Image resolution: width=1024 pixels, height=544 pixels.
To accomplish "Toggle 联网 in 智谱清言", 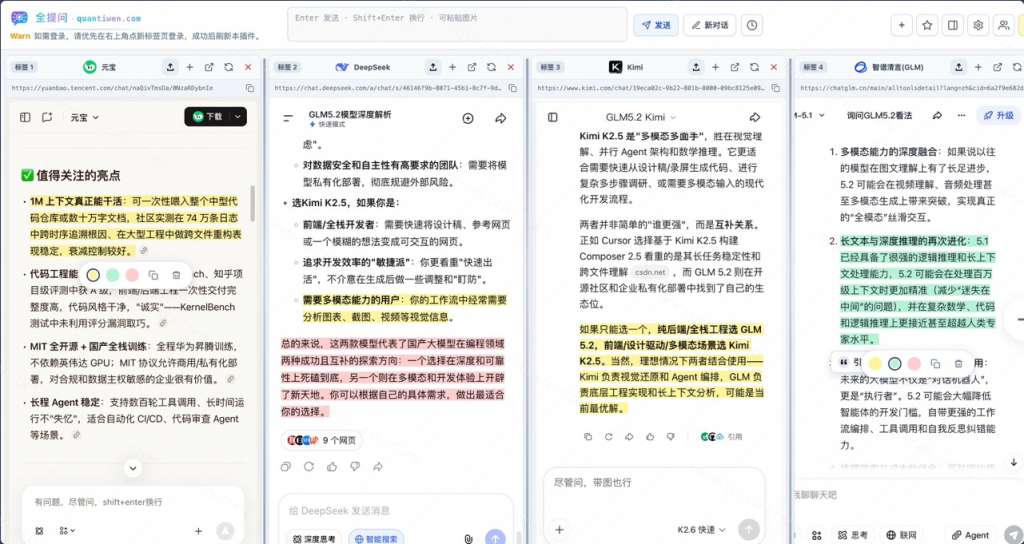I will (901, 535).
